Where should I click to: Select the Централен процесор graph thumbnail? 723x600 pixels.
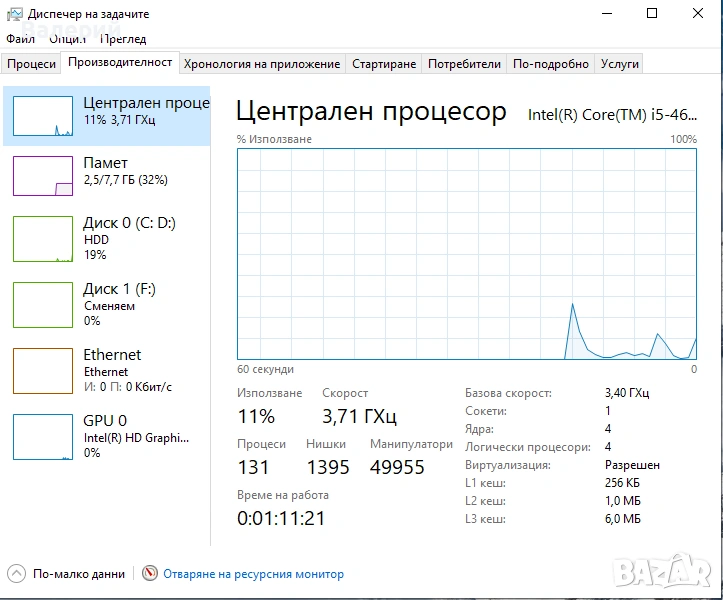point(43,116)
